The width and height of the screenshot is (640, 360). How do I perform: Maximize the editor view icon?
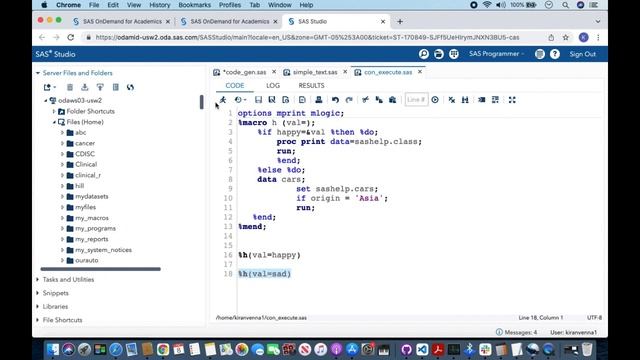coord(512,100)
